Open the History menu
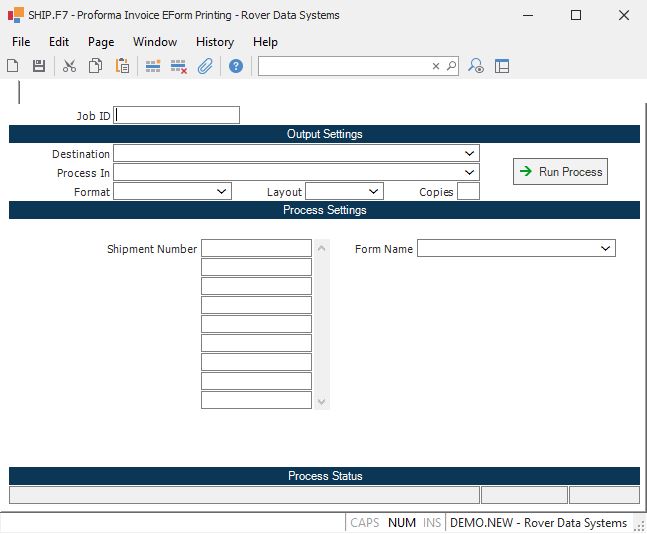This screenshot has height=534, width=647. tap(215, 42)
